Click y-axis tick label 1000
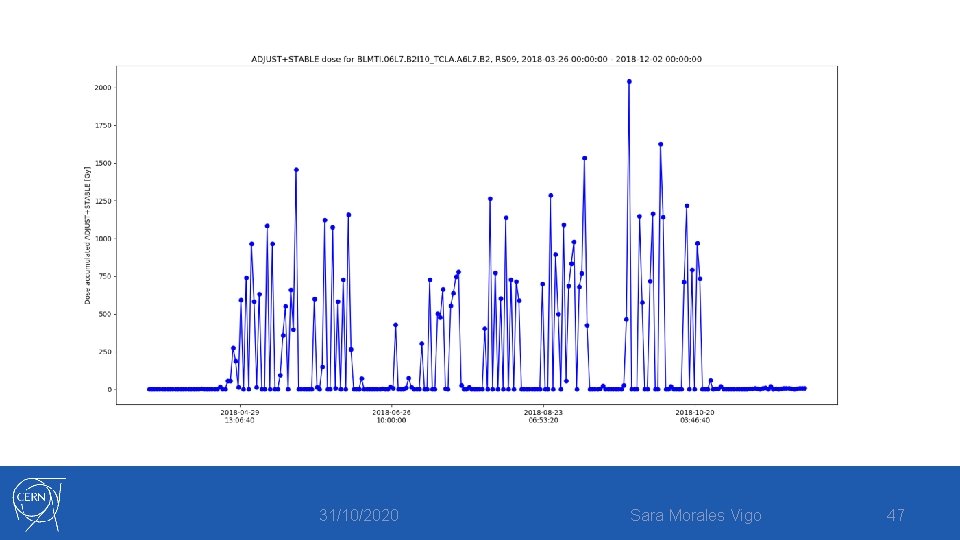Image resolution: width=960 pixels, height=540 pixels. pos(102,239)
